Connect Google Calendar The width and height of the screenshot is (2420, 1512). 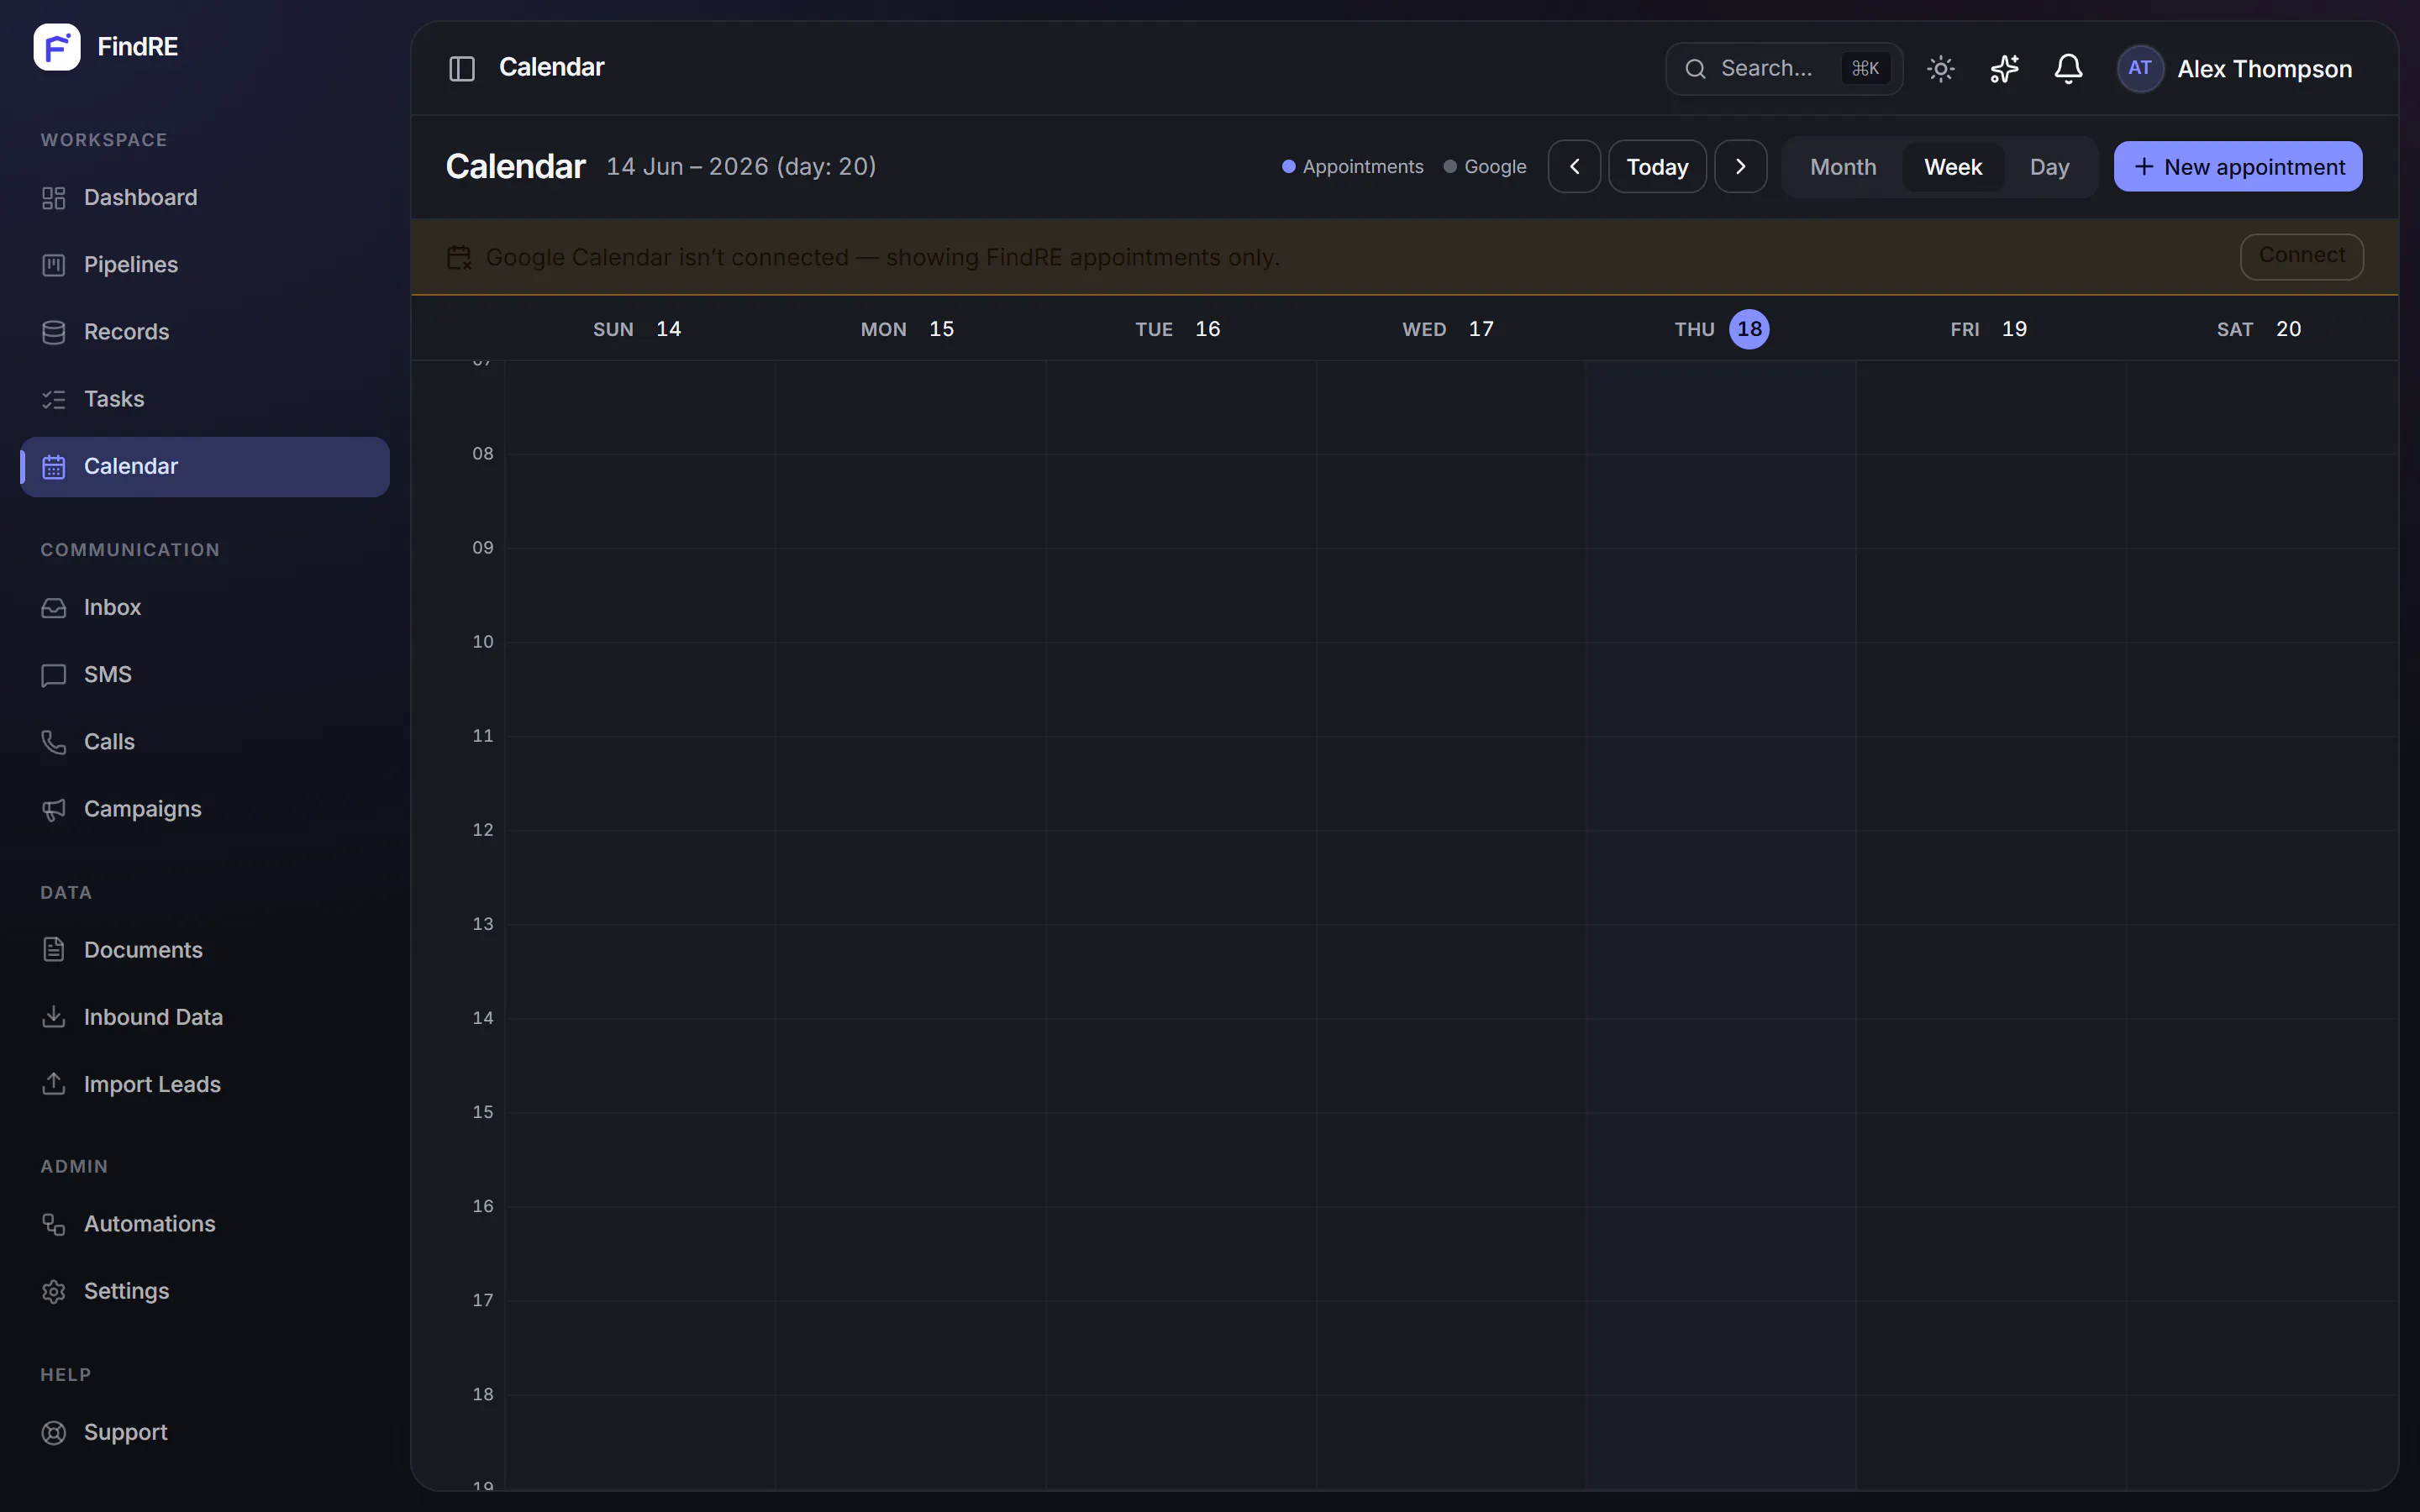(x=2302, y=256)
